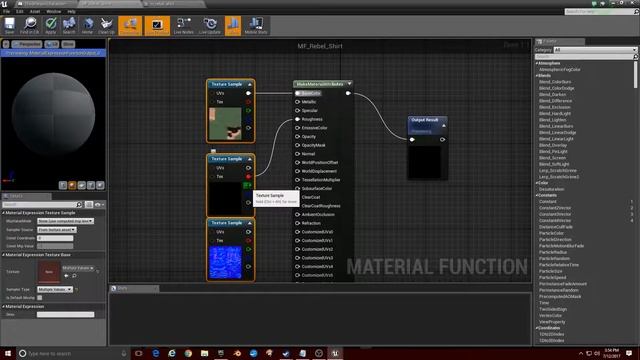Click the Output Result node header
Viewport: 640px width, 360px height.
pos(427,125)
